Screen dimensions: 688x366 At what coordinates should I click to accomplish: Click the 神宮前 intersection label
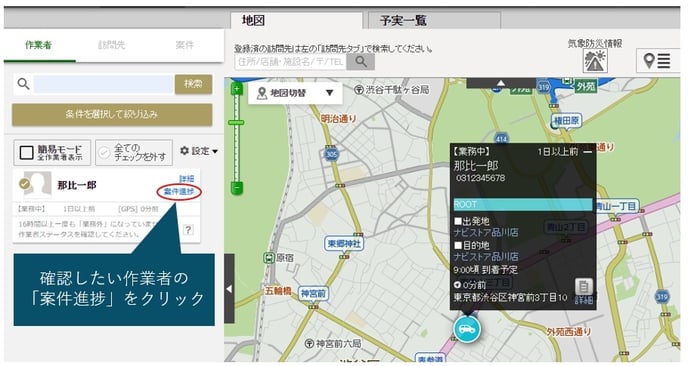point(313,294)
